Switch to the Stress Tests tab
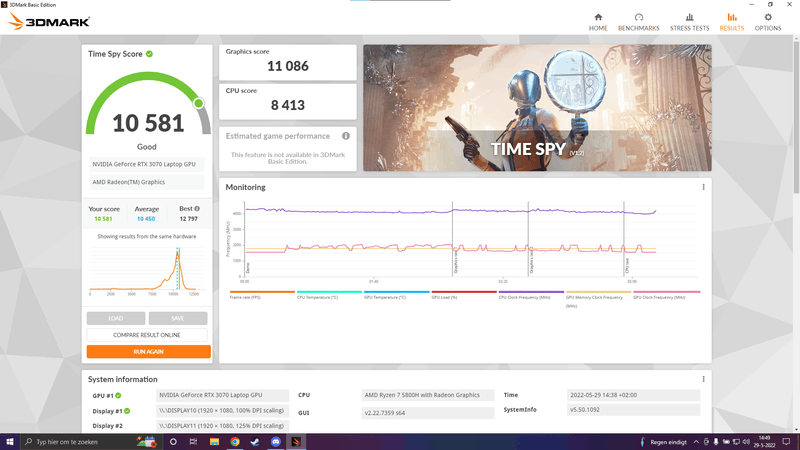This screenshot has width=800, height=450. [689, 22]
